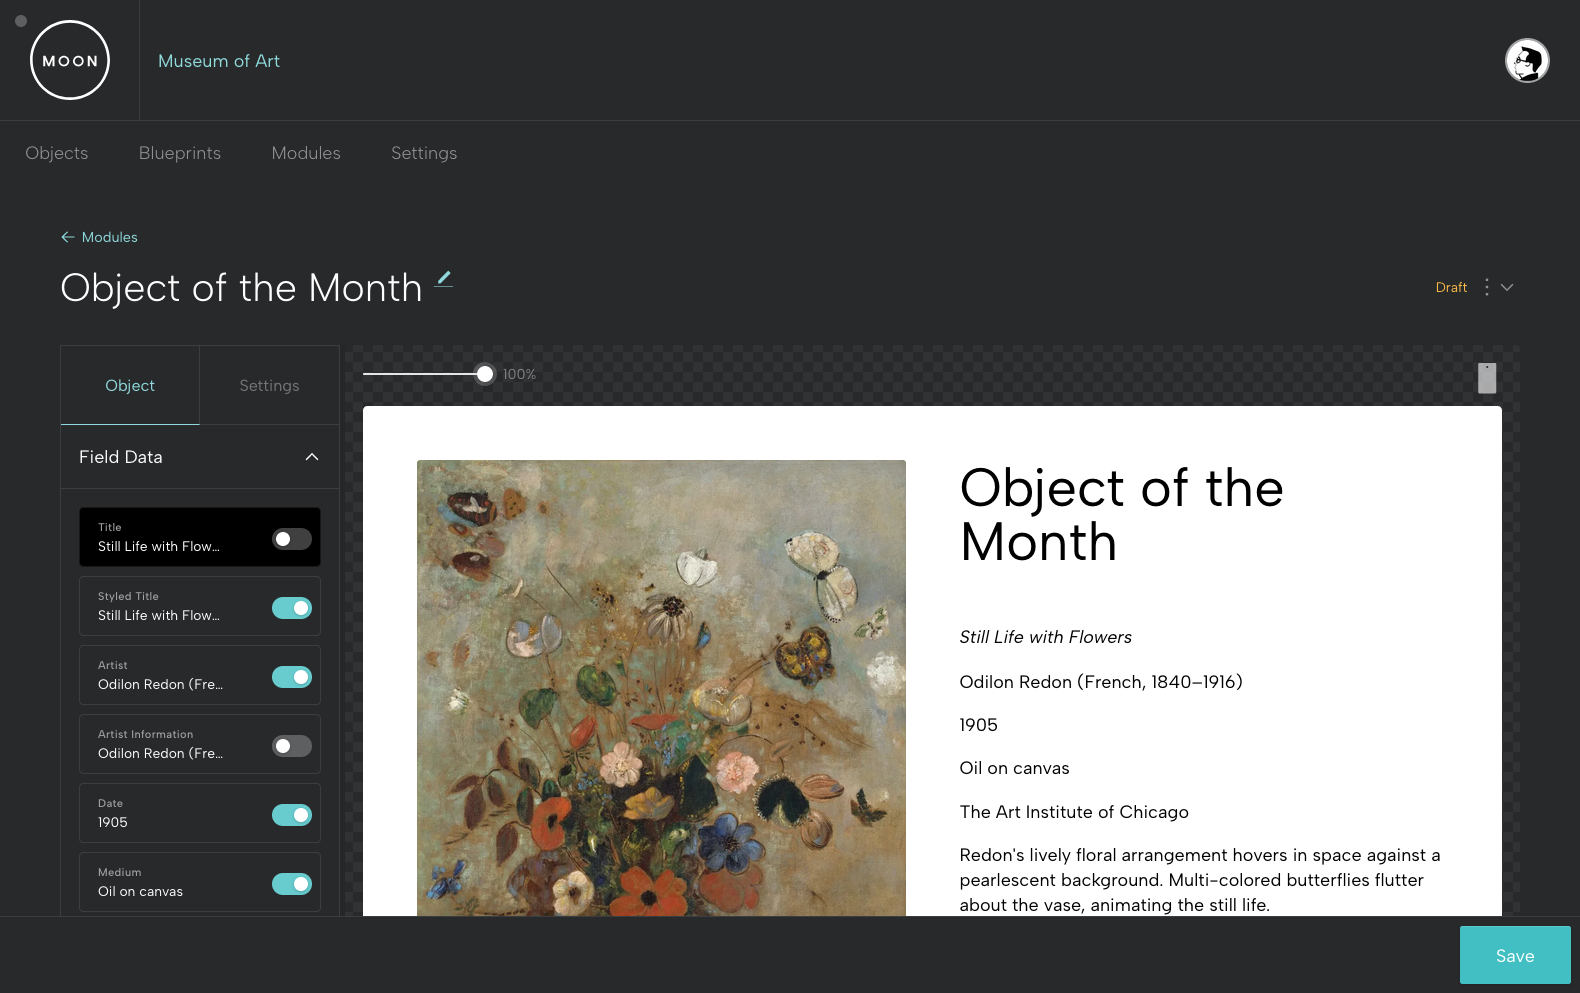This screenshot has width=1580, height=993.
Task: Go to Objects in the navigation
Action: [x=57, y=153]
